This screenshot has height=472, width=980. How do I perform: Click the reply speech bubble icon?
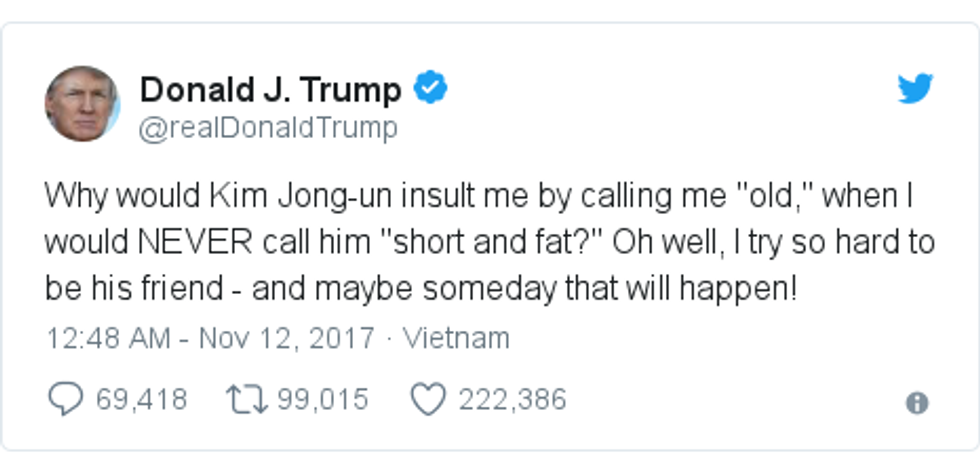(x=66, y=400)
